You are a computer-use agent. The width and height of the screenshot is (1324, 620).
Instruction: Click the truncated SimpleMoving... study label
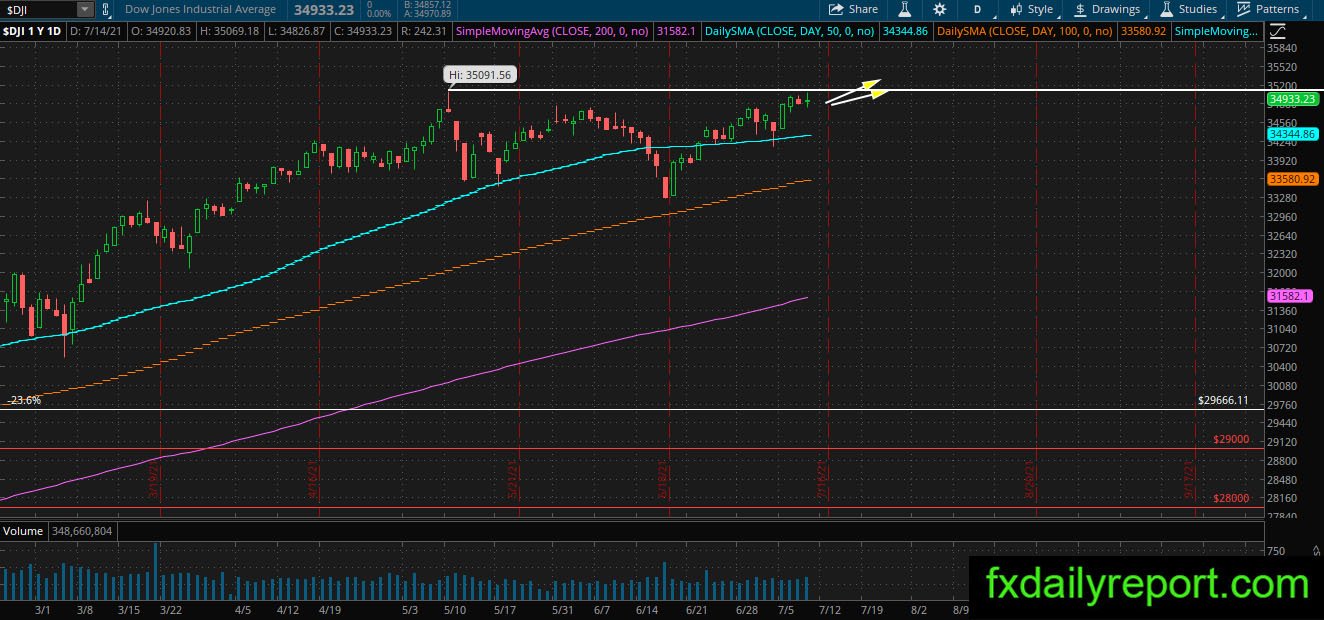coord(1216,31)
